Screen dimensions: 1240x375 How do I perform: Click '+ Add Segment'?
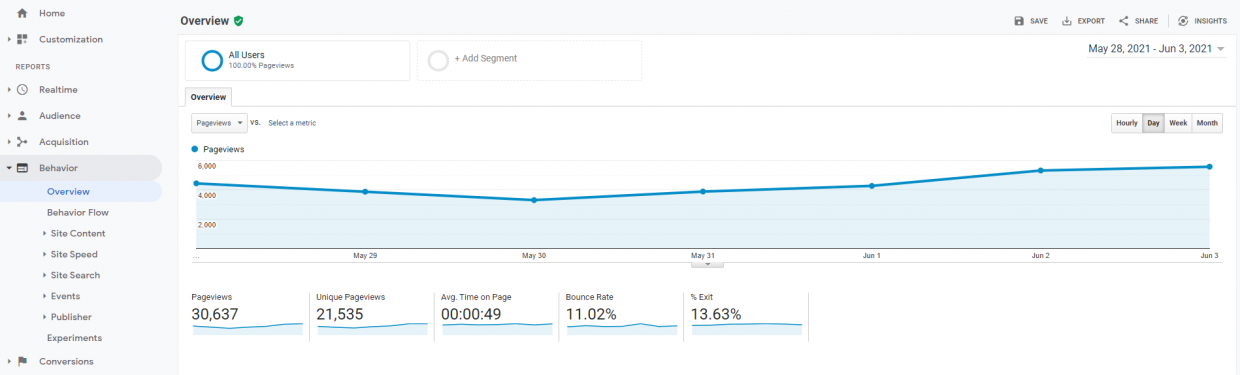coord(486,58)
